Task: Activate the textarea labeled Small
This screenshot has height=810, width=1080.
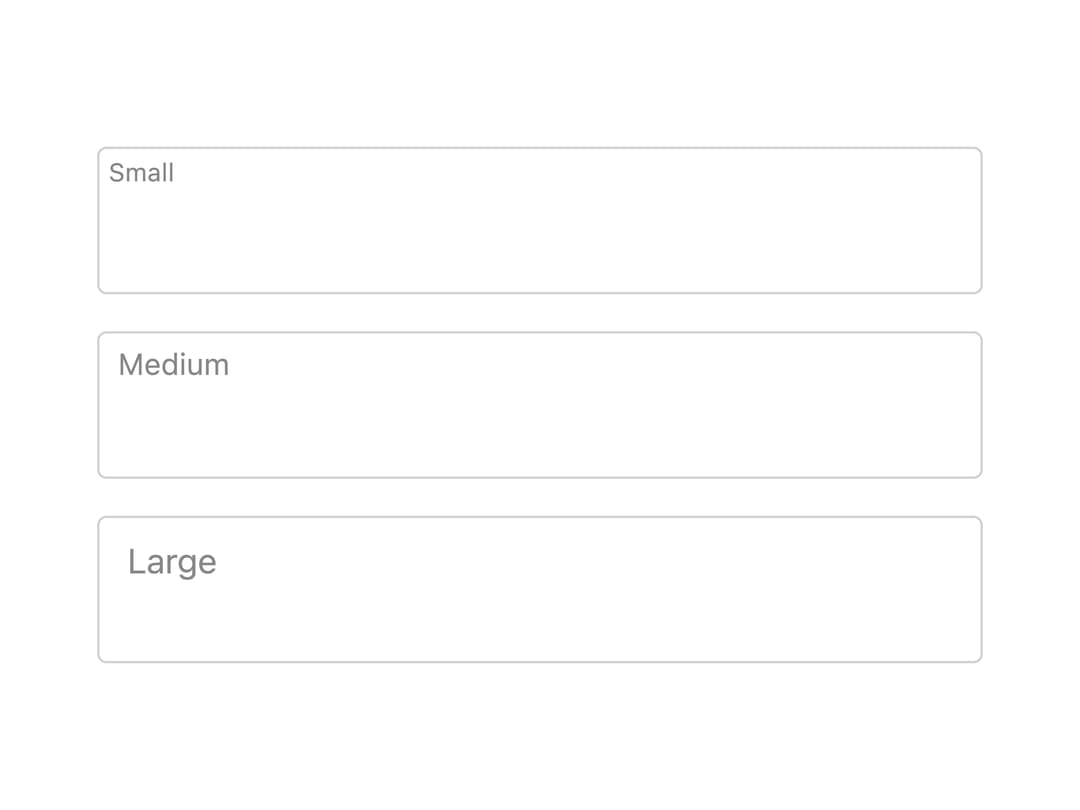Action: point(539,220)
